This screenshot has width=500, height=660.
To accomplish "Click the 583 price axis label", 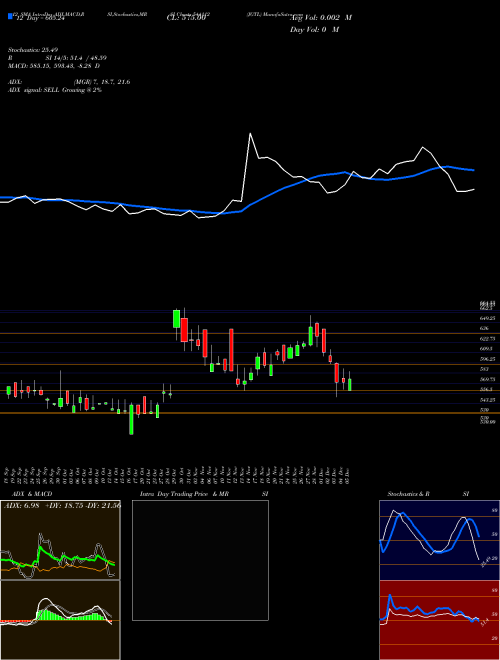I will 484,369.
